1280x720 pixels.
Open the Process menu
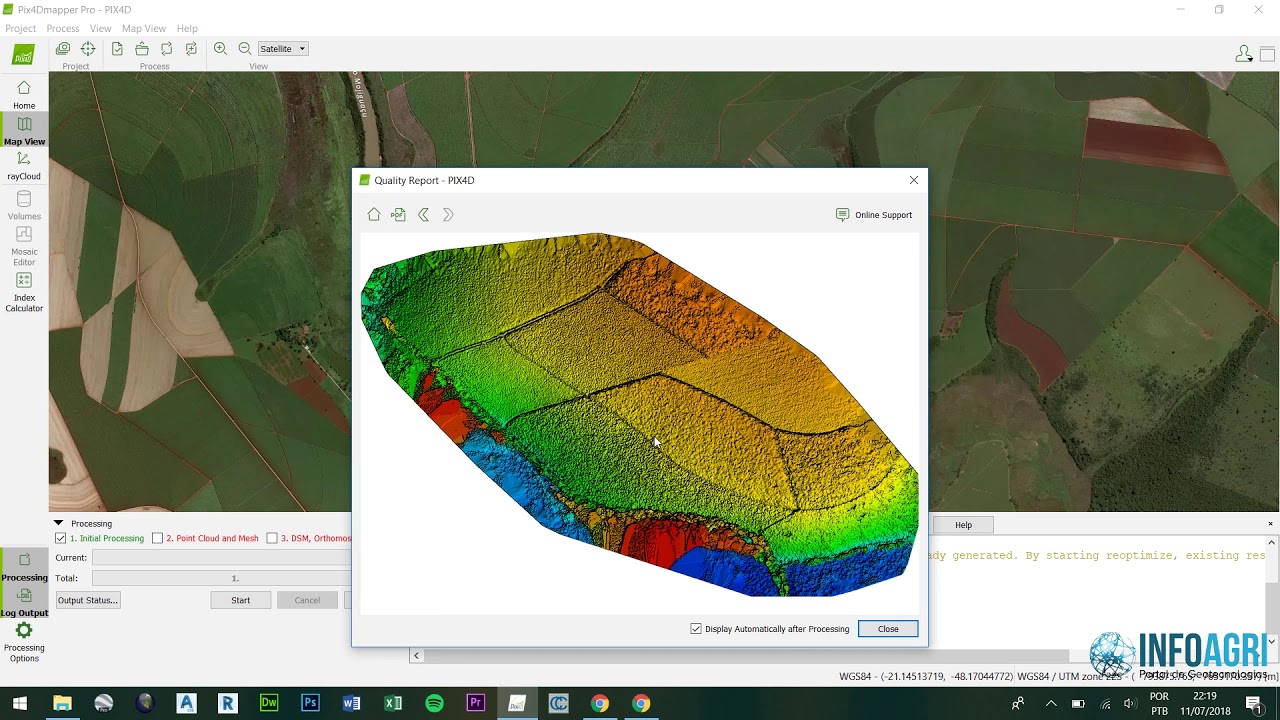[x=63, y=28]
